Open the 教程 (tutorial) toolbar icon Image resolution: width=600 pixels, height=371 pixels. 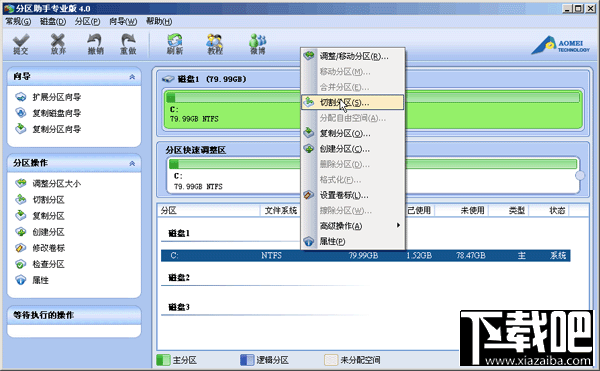tap(215, 44)
